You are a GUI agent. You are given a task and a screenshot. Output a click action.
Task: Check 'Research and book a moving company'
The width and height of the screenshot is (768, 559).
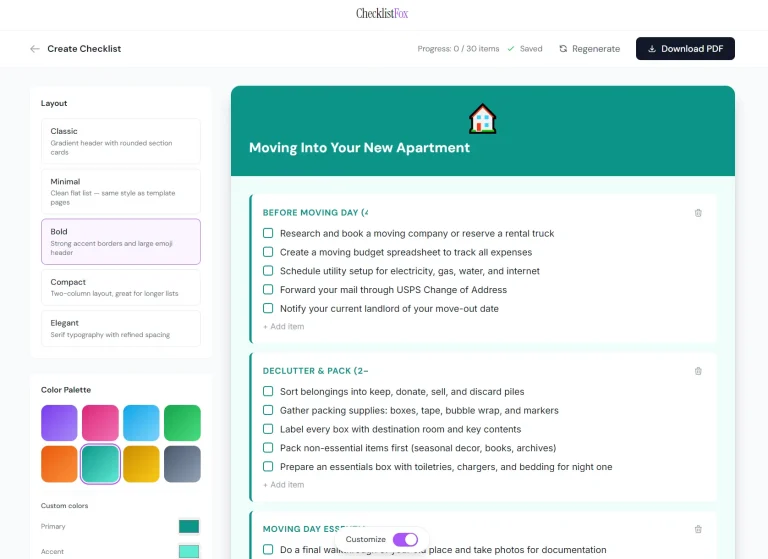[268, 233]
